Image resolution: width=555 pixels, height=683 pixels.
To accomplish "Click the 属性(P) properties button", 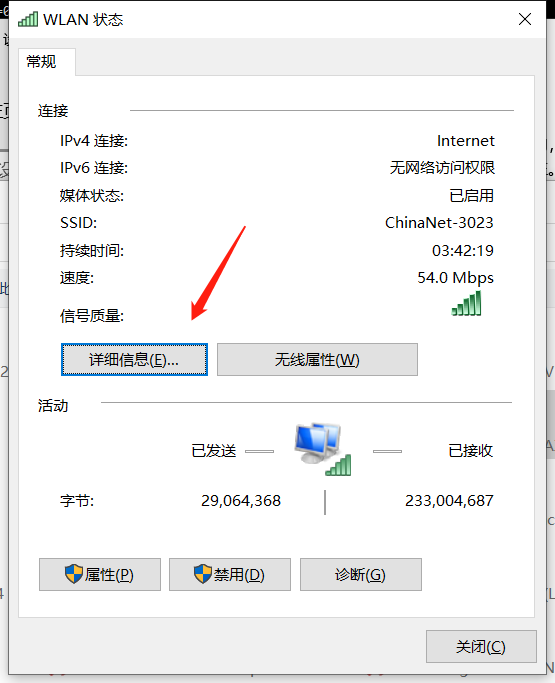I will coord(100,575).
